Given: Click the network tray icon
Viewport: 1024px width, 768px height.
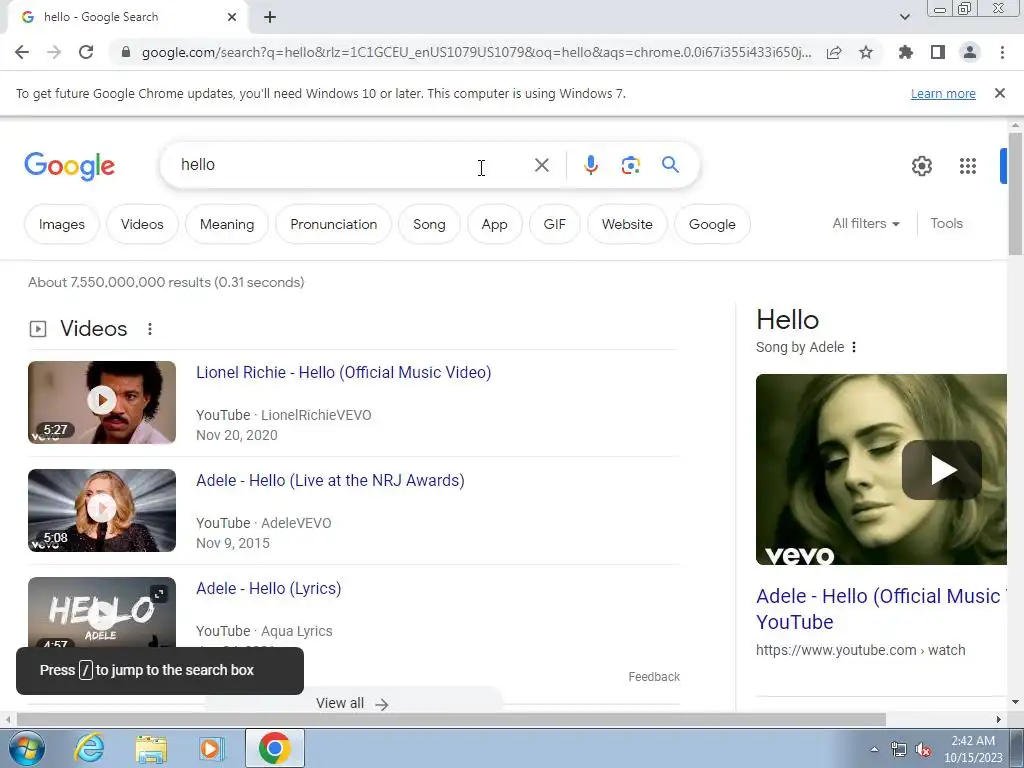Looking at the screenshot, I should pos(899,749).
